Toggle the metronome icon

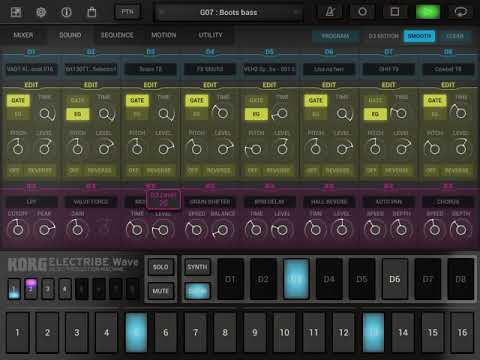tap(330, 12)
